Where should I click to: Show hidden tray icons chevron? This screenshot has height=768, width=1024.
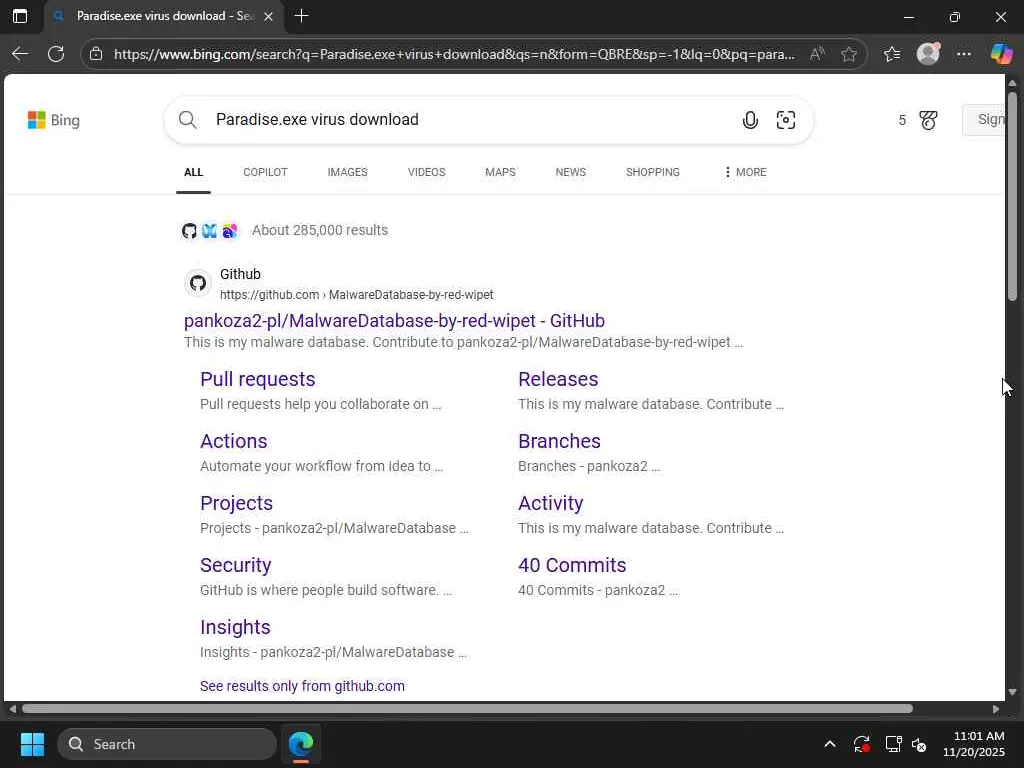[x=830, y=744]
